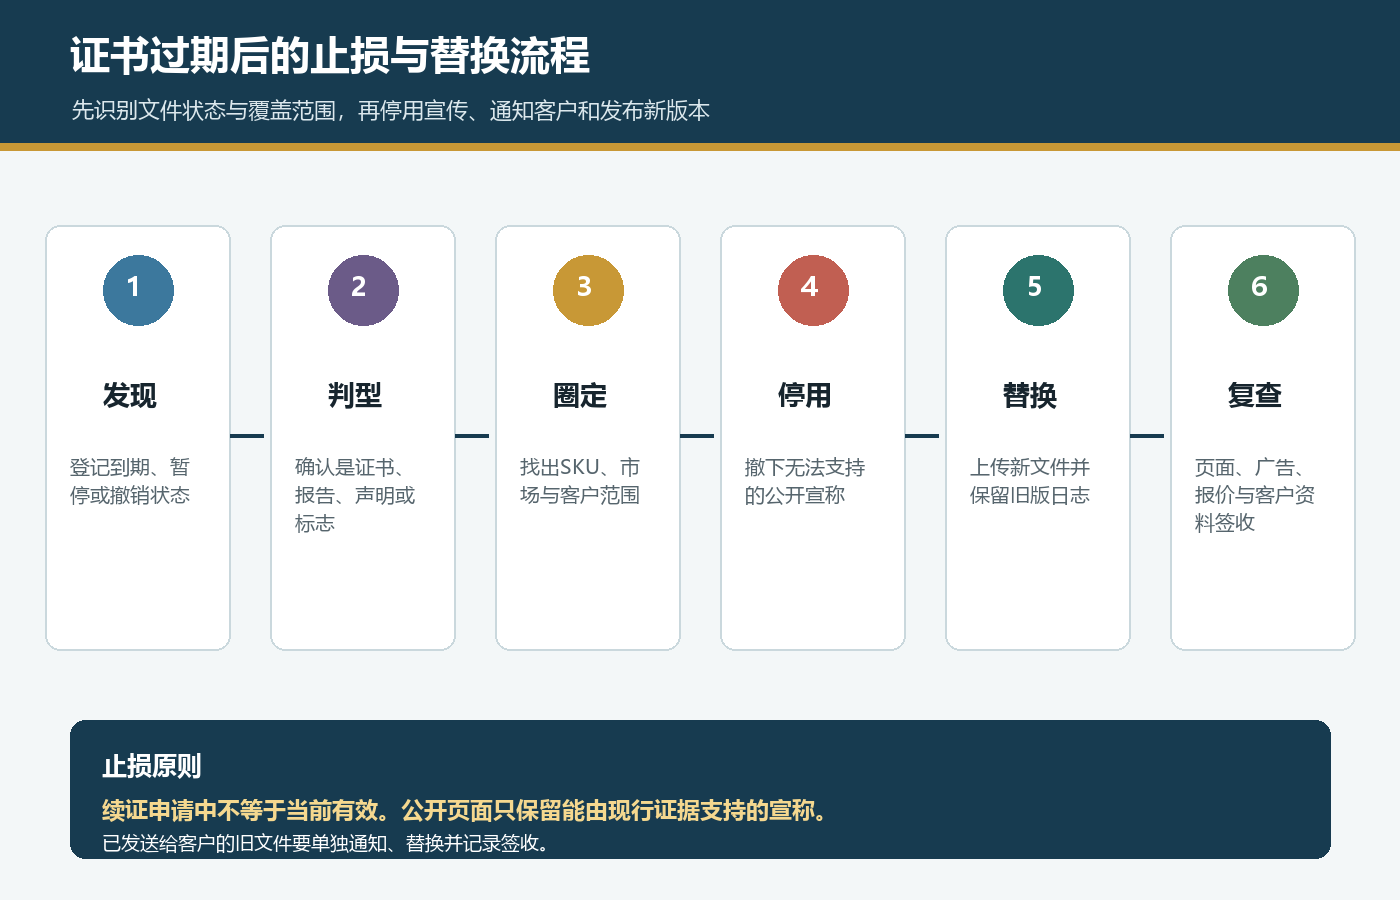Click the text 撤下无法支持的公开宣称

[805, 481]
